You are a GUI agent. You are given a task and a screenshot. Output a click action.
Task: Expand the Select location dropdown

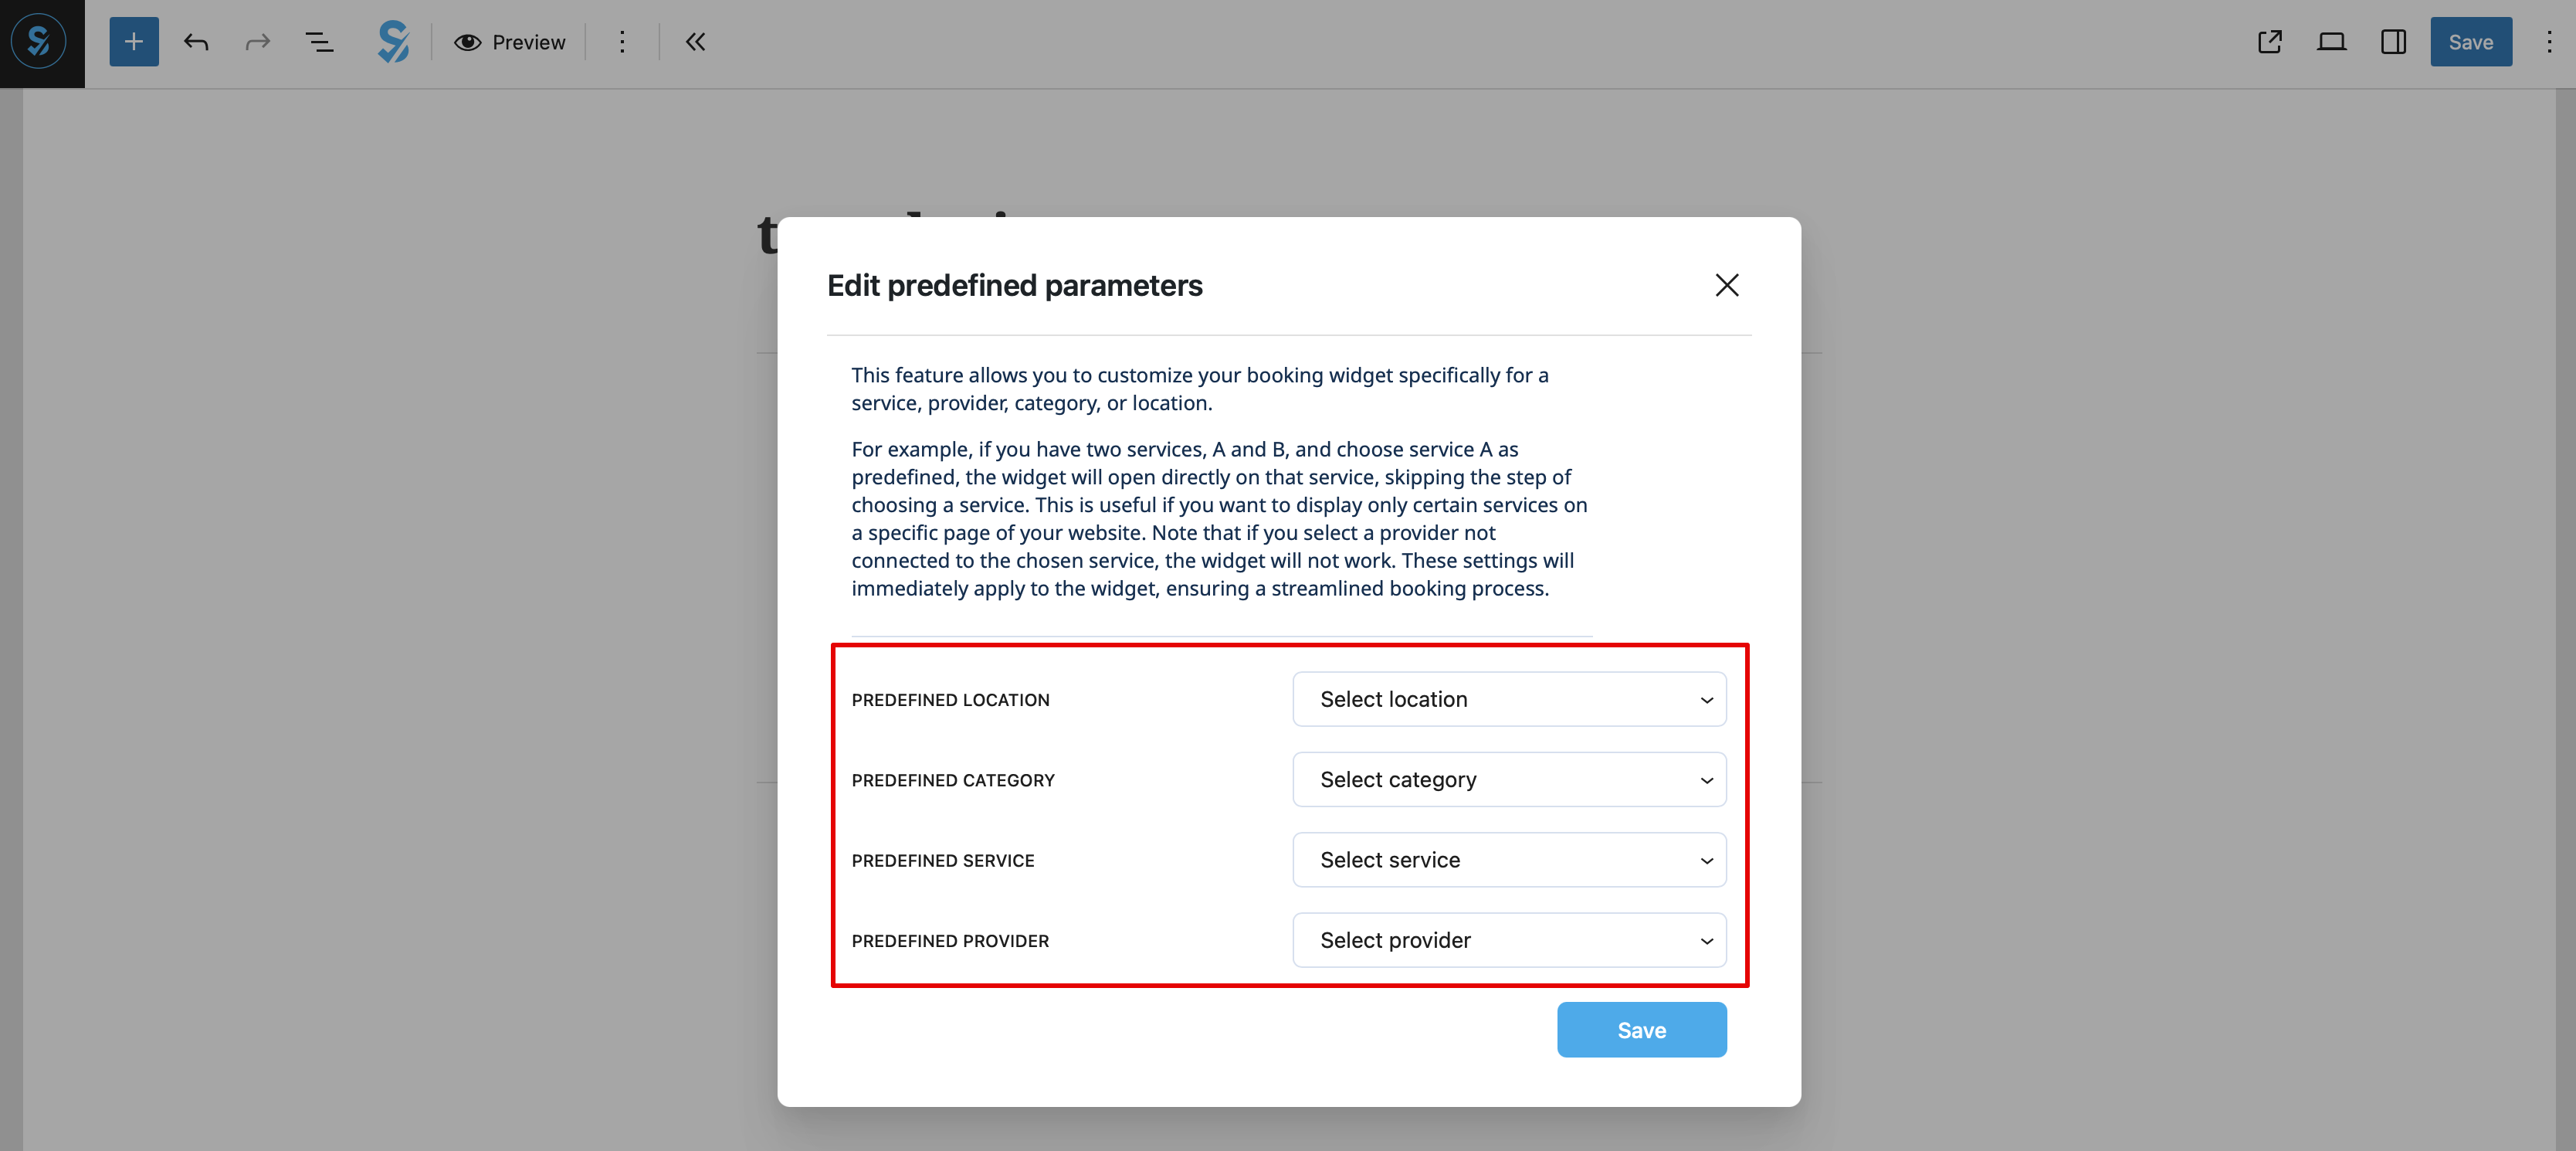click(x=1508, y=699)
